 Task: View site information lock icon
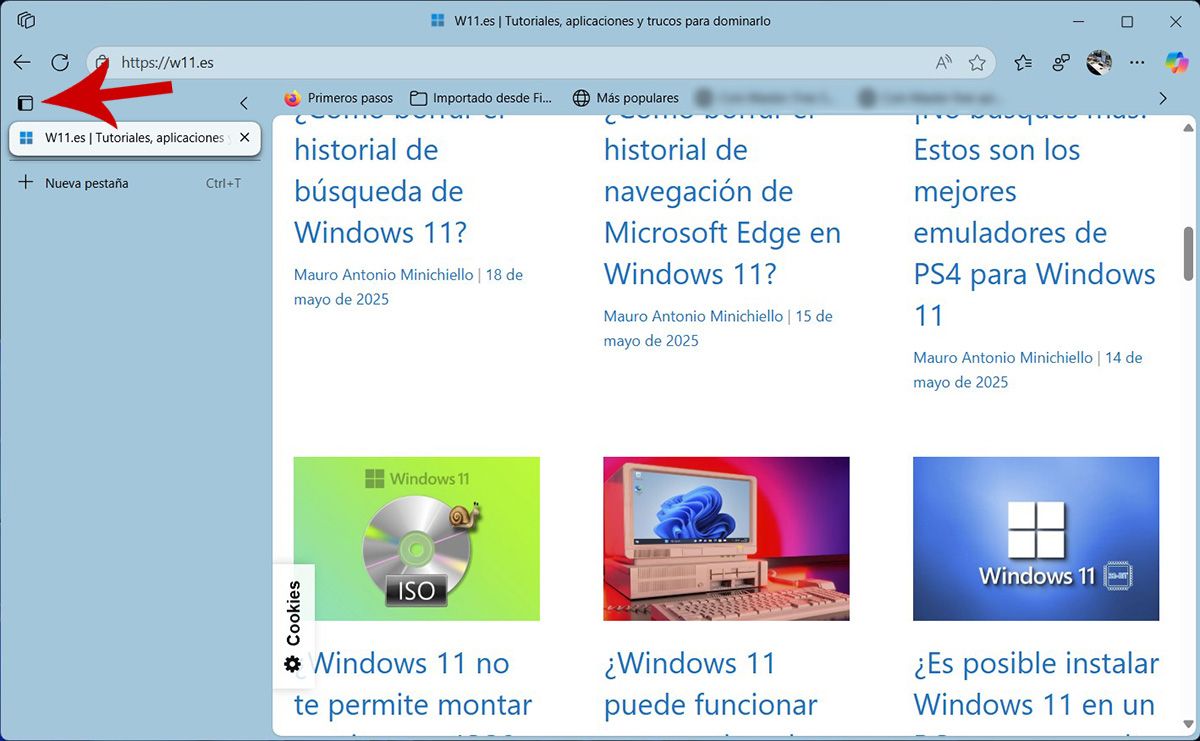101,62
